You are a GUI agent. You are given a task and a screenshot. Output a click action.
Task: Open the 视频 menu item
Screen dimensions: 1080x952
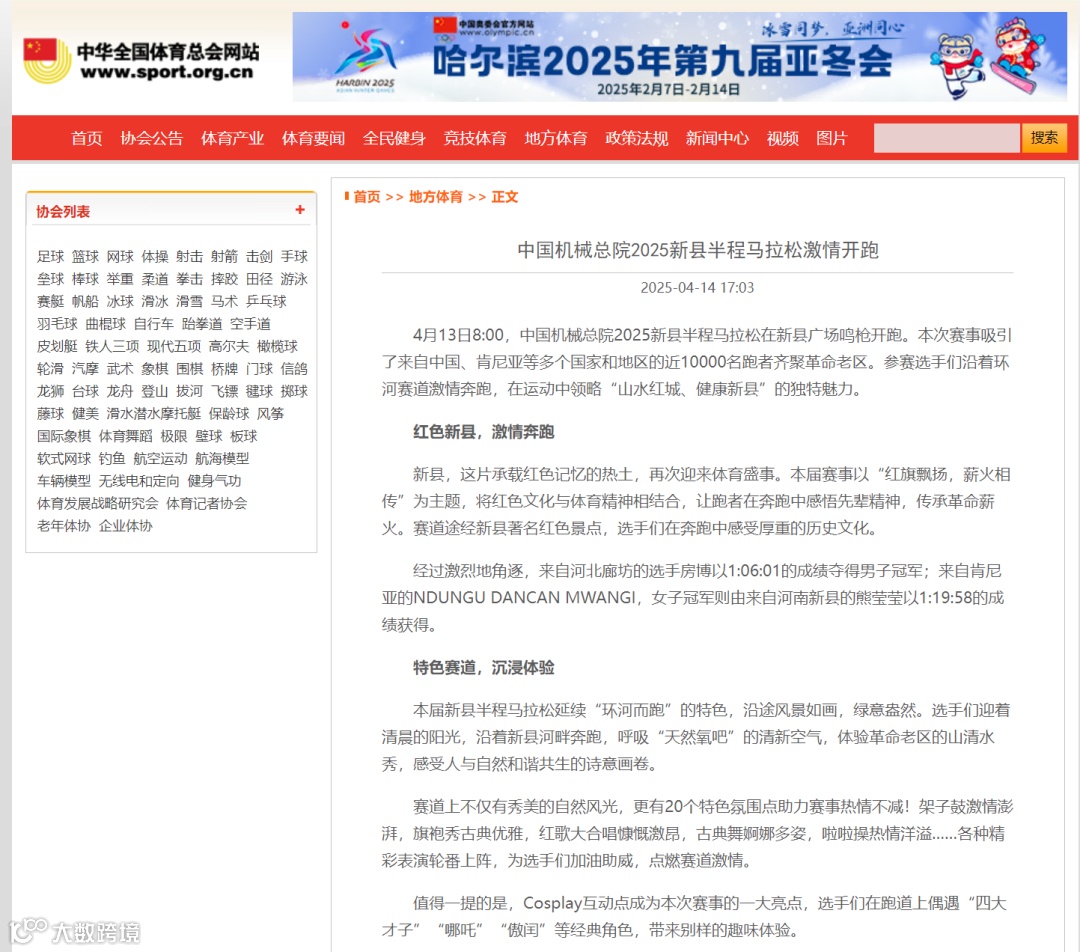coord(782,138)
